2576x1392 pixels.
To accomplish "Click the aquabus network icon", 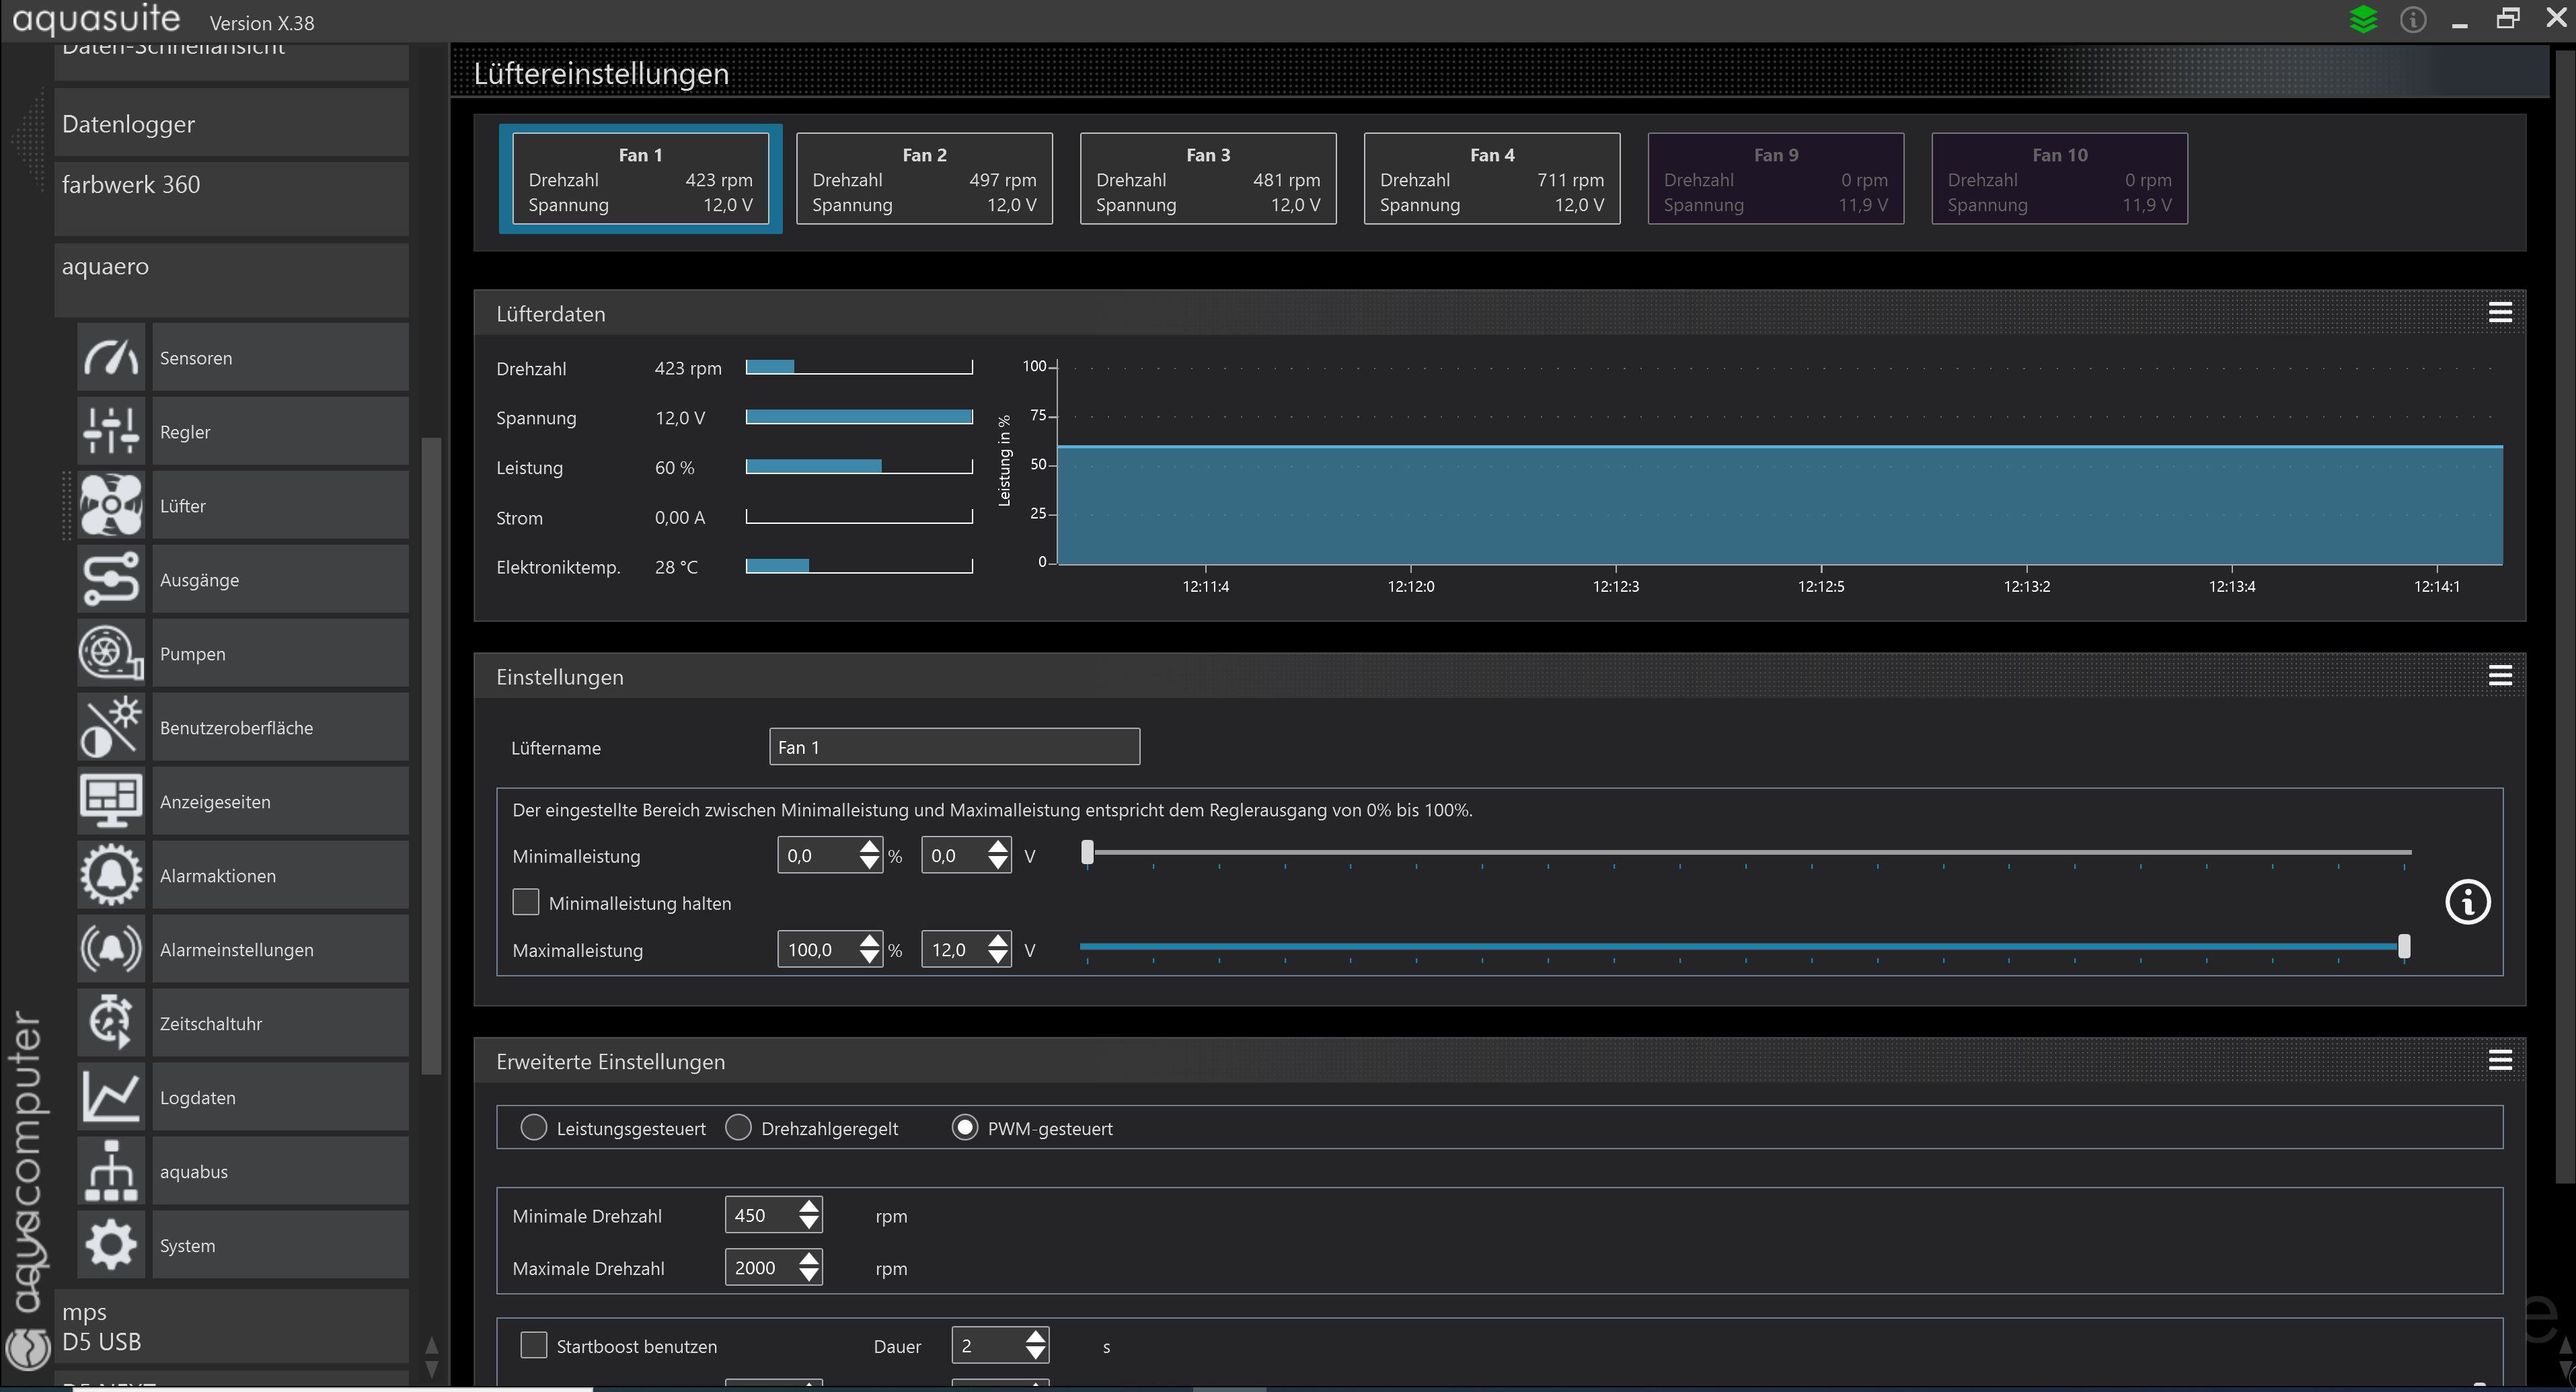I will [x=111, y=1171].
